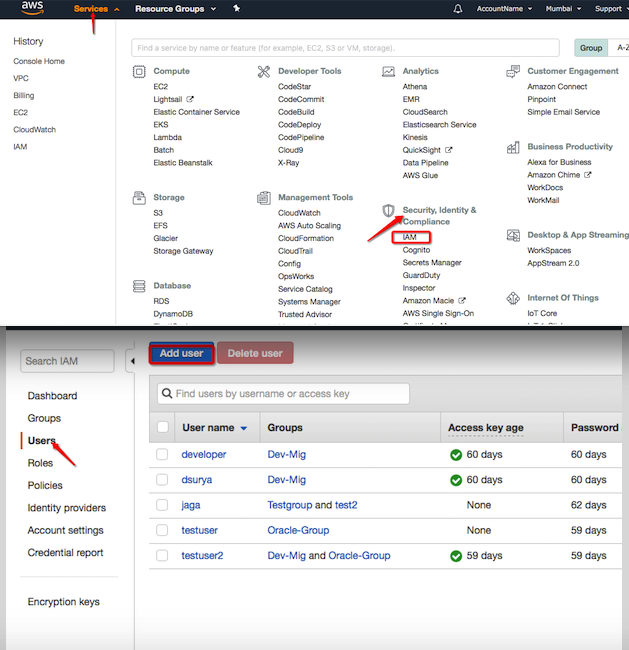Click the AWS logo icon
The image size is (629, 650).
click(x=28, y=9)
